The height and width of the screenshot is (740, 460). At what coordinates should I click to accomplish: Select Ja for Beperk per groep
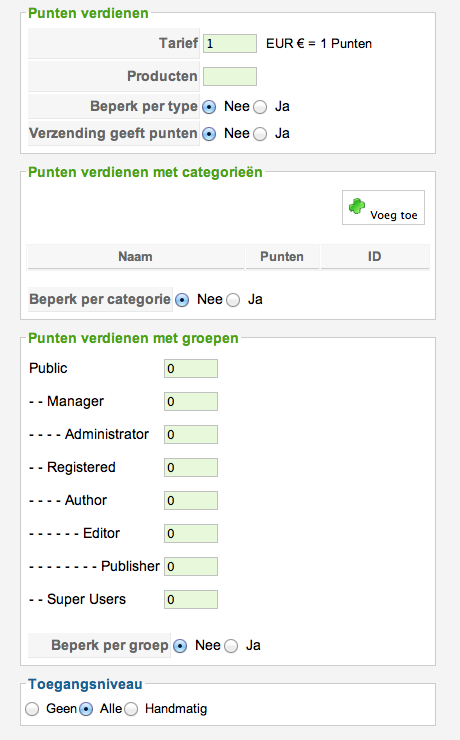click(x=231, y=646)
